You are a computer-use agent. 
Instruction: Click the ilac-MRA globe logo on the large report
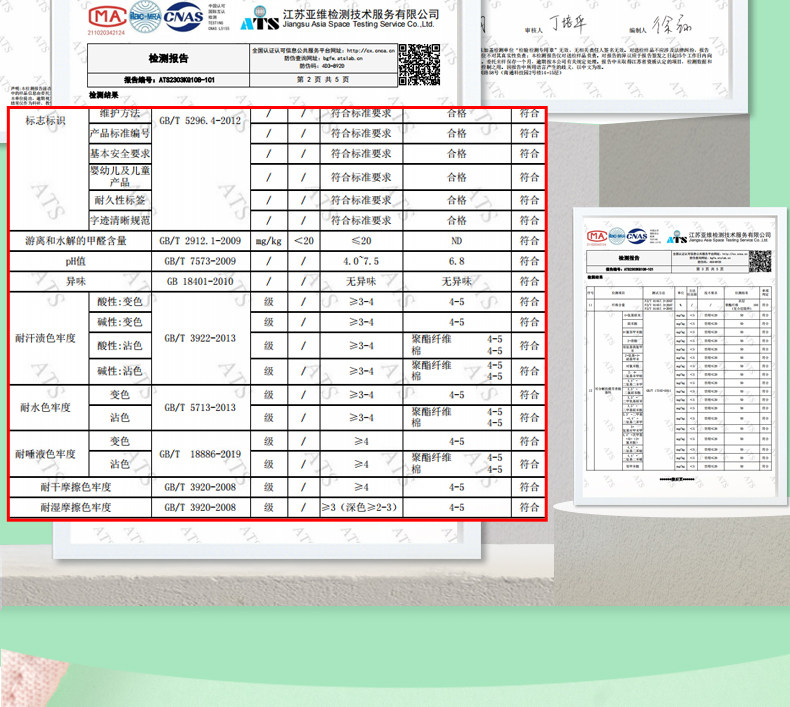145,17
